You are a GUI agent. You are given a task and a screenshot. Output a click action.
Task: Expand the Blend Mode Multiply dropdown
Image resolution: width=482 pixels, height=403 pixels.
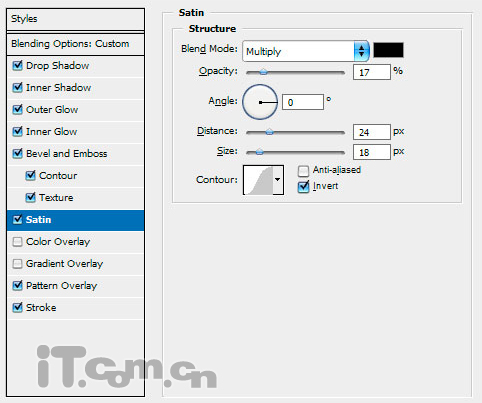[306, 51]
